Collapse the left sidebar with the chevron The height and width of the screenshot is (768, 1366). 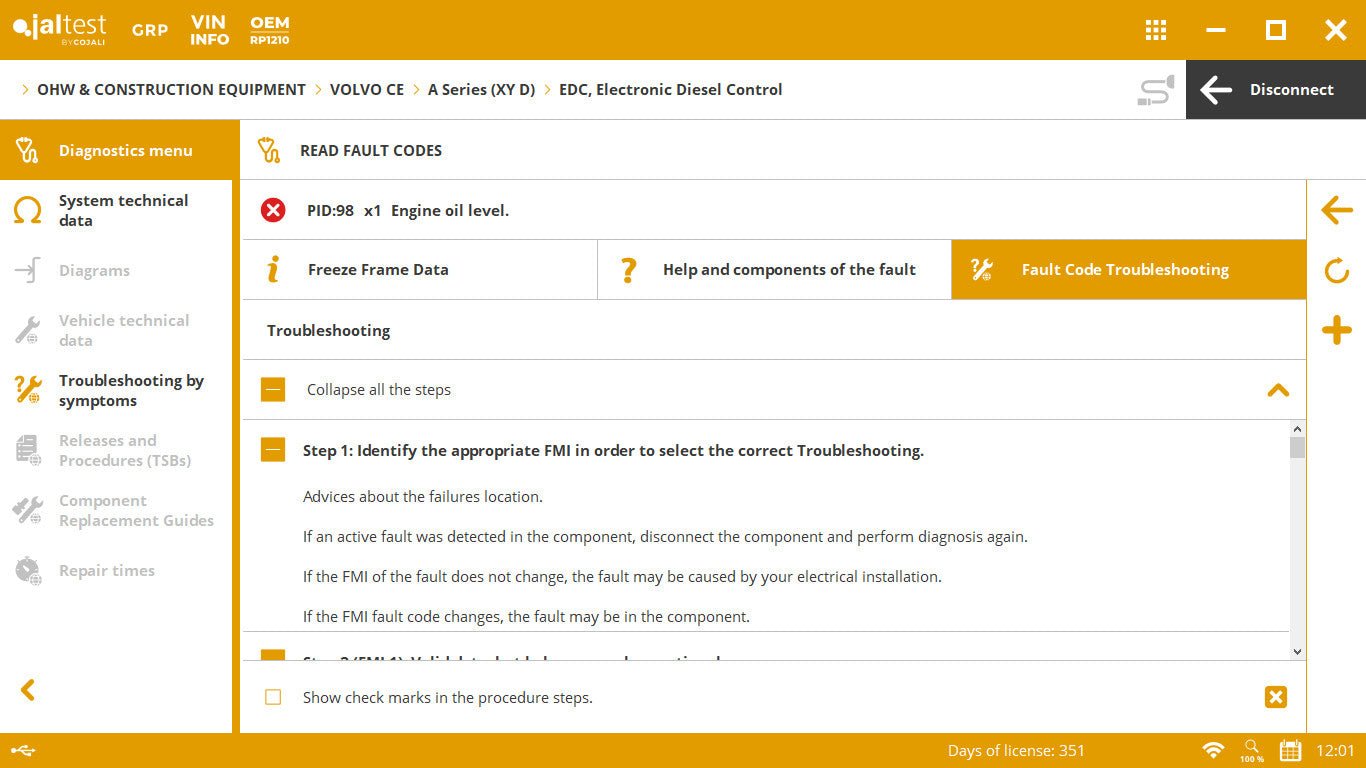point(28,690)
